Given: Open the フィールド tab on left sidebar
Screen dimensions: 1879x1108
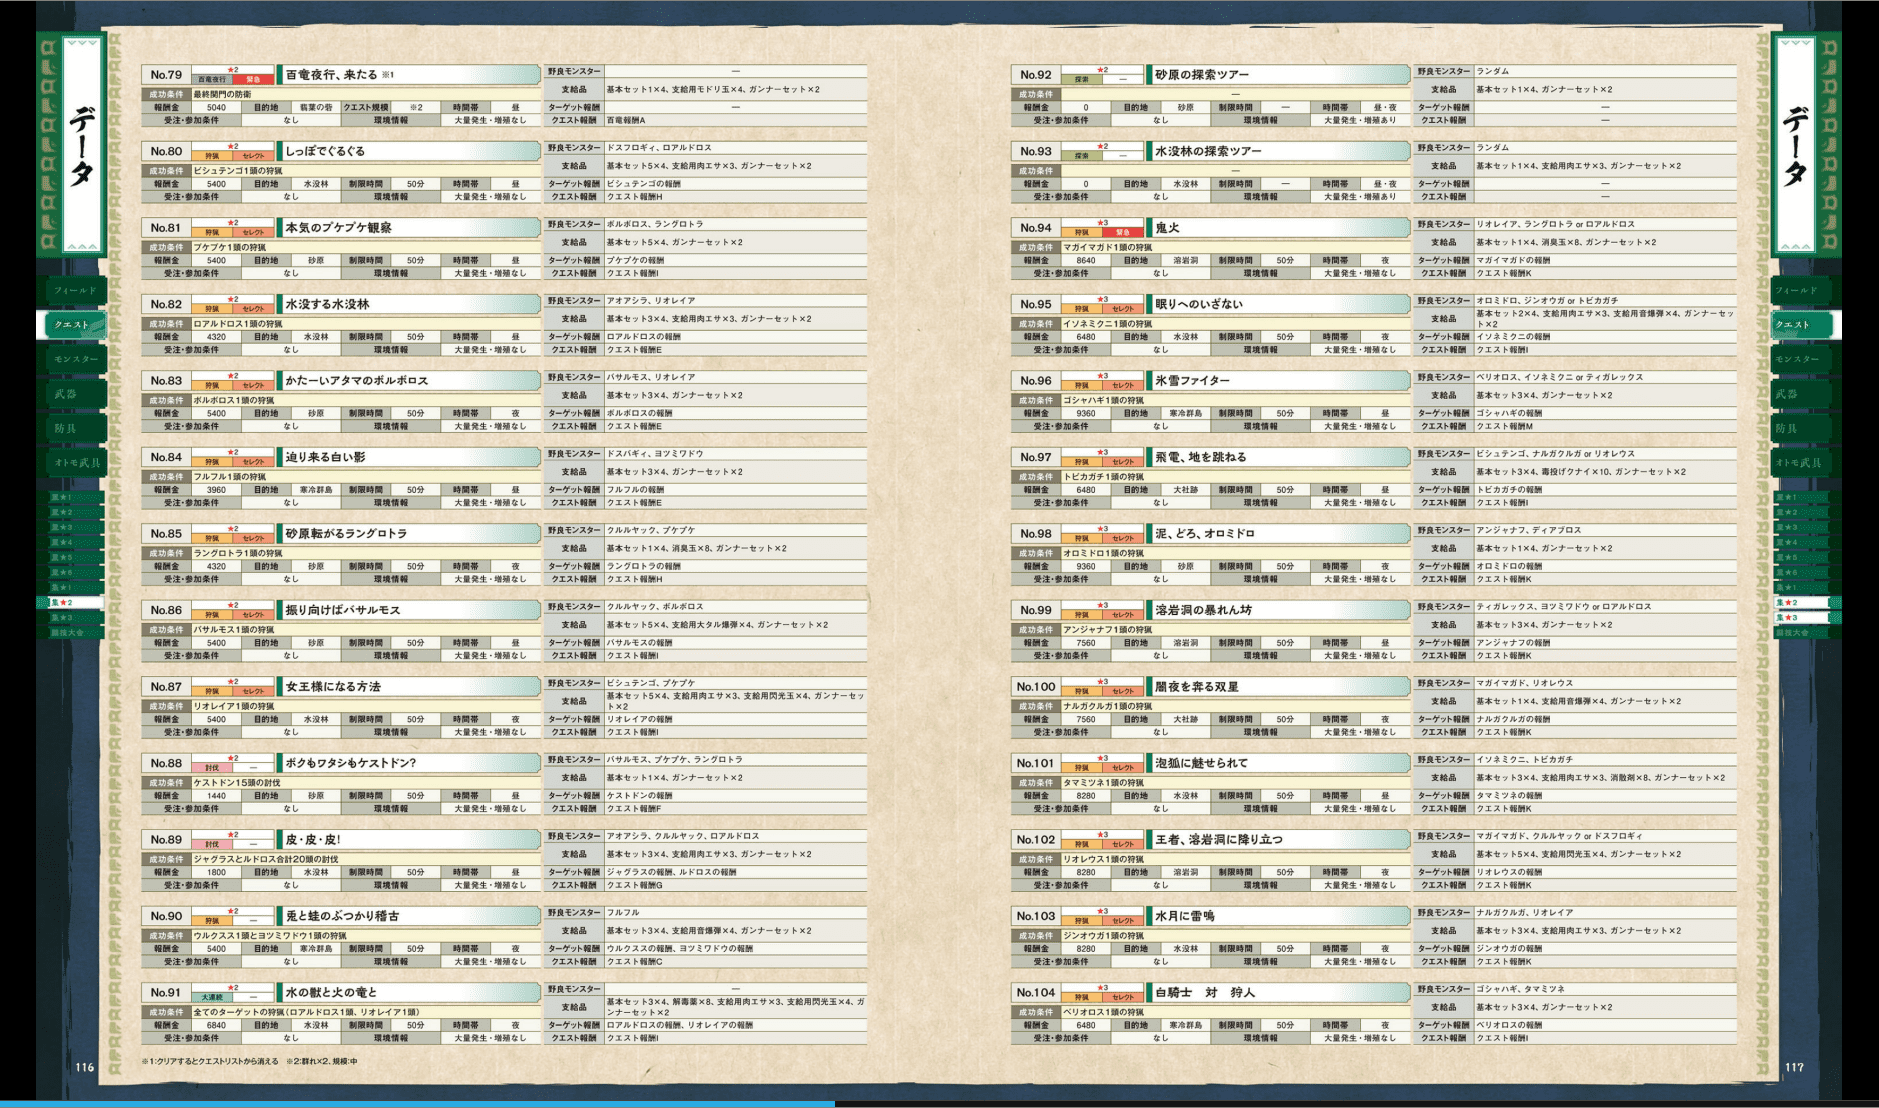Looking at the screenshot, I should 75,290.
